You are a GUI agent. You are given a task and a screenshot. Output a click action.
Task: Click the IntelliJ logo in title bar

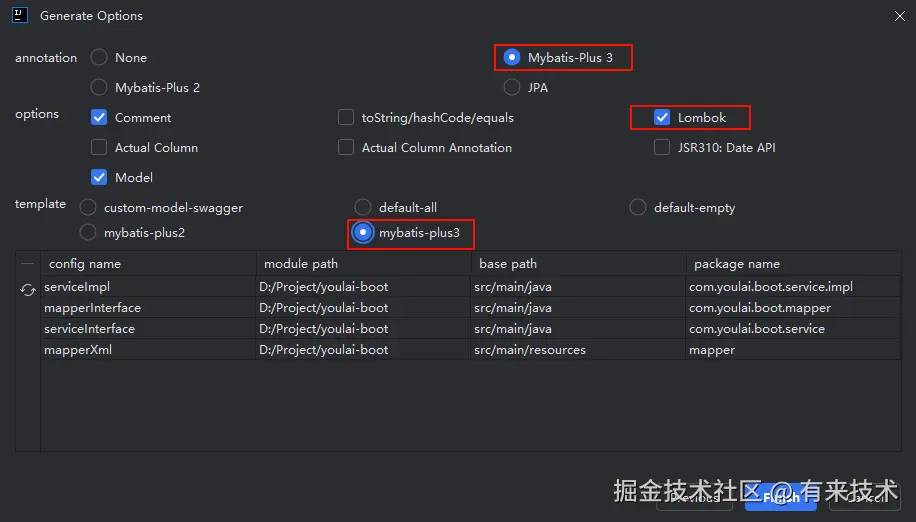point(20,15)
